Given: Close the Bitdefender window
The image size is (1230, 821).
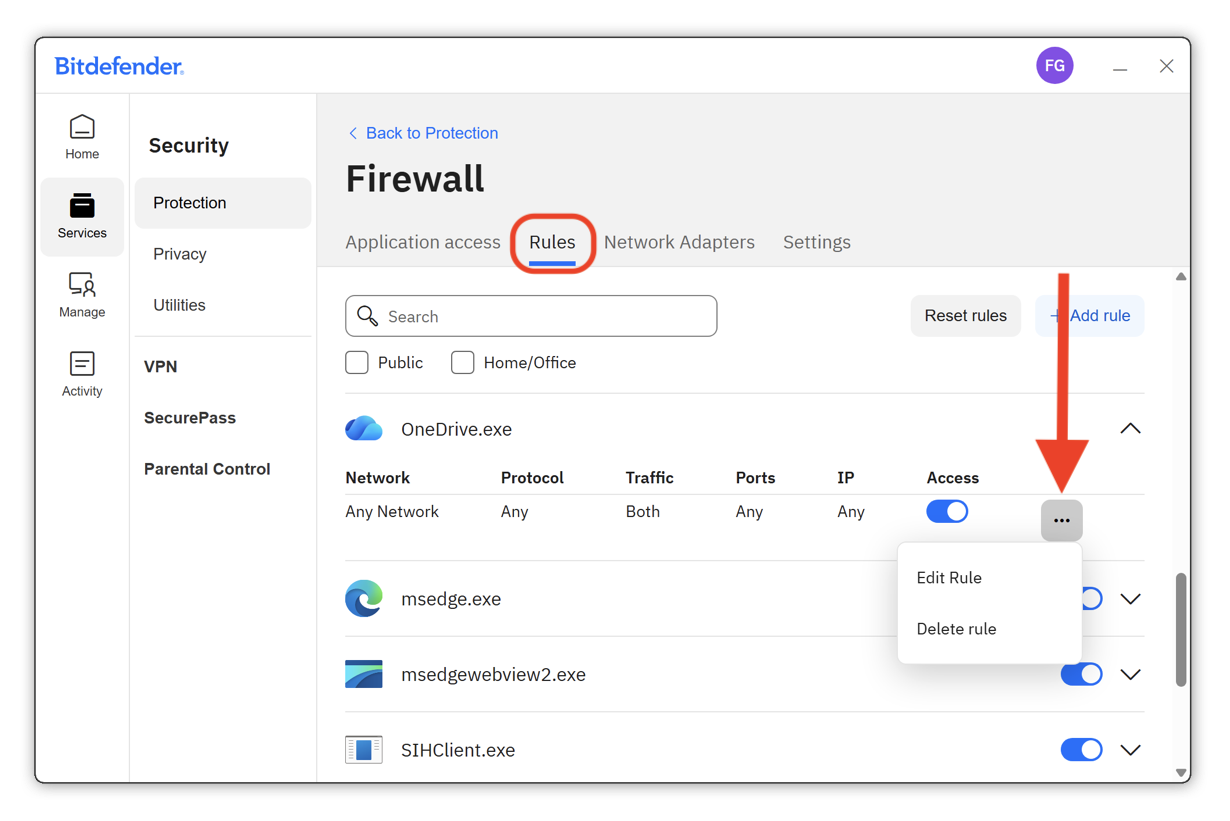Looking at the screenshot, I should pos(1166,66).
